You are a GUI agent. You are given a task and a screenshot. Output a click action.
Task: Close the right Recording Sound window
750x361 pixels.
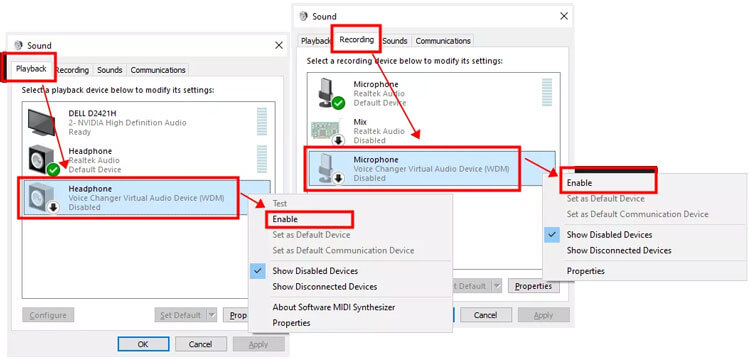point(564,16)
